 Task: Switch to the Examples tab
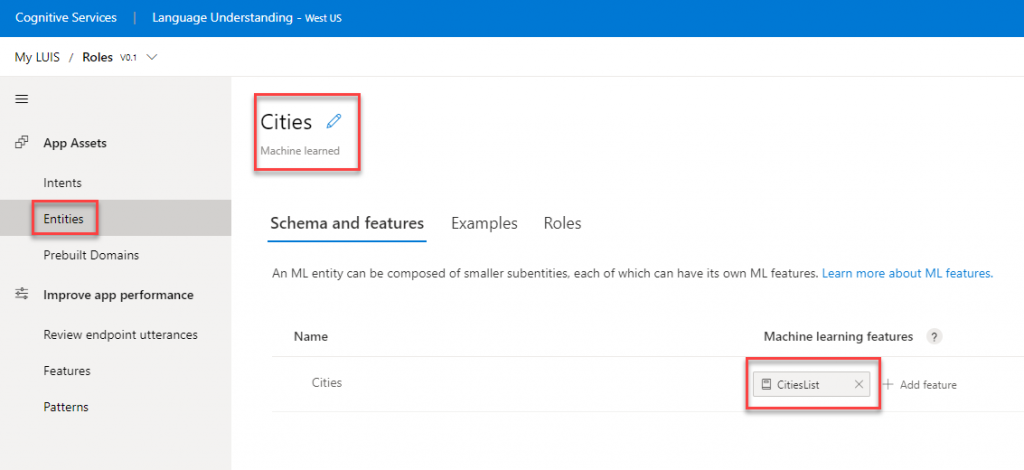(484, 223)
